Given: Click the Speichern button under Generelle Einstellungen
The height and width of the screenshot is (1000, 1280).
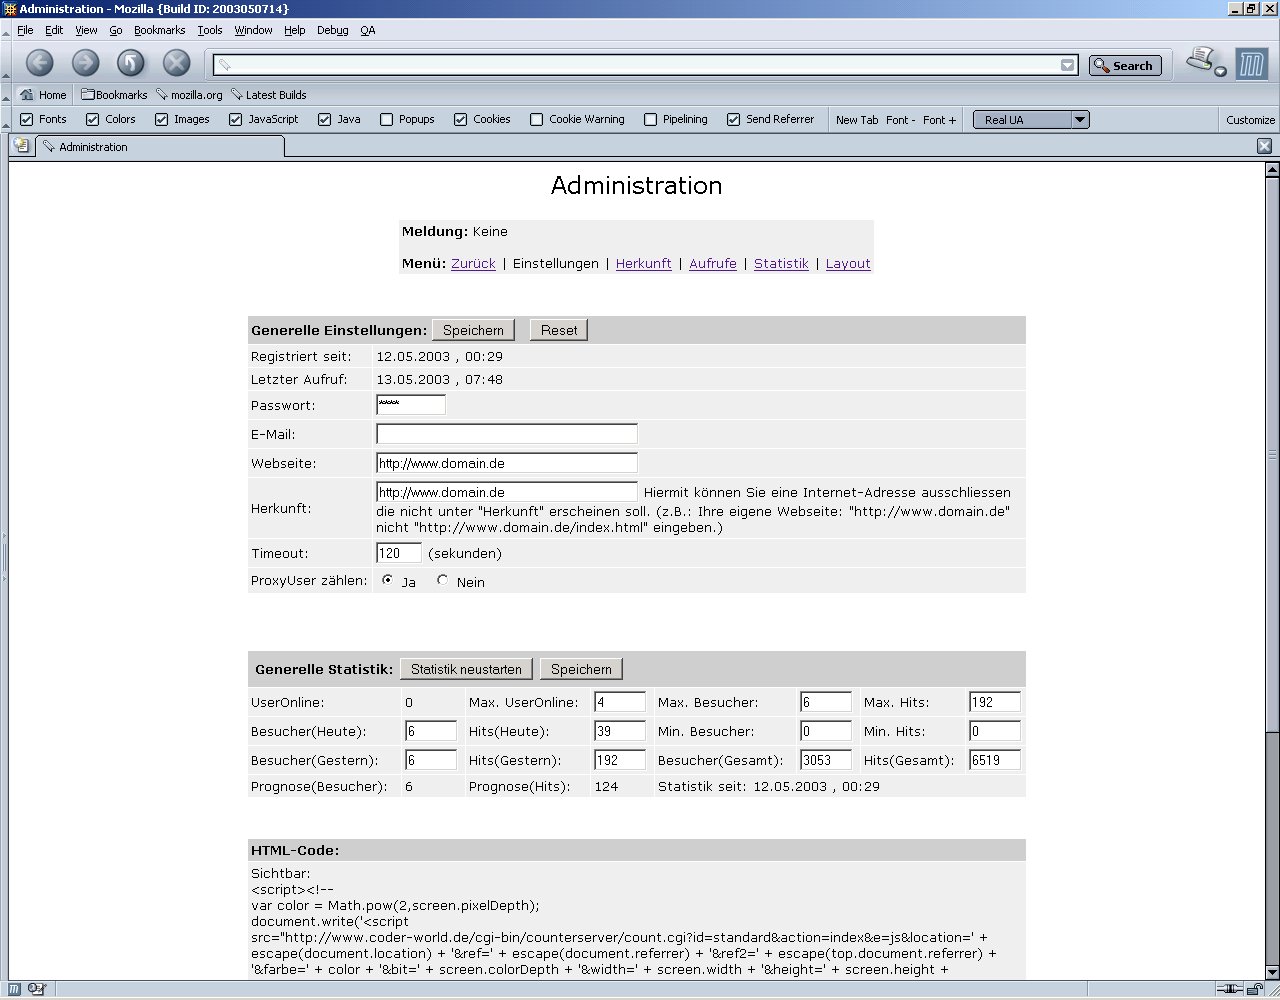Looking at the screenshot, I should 473,330.
